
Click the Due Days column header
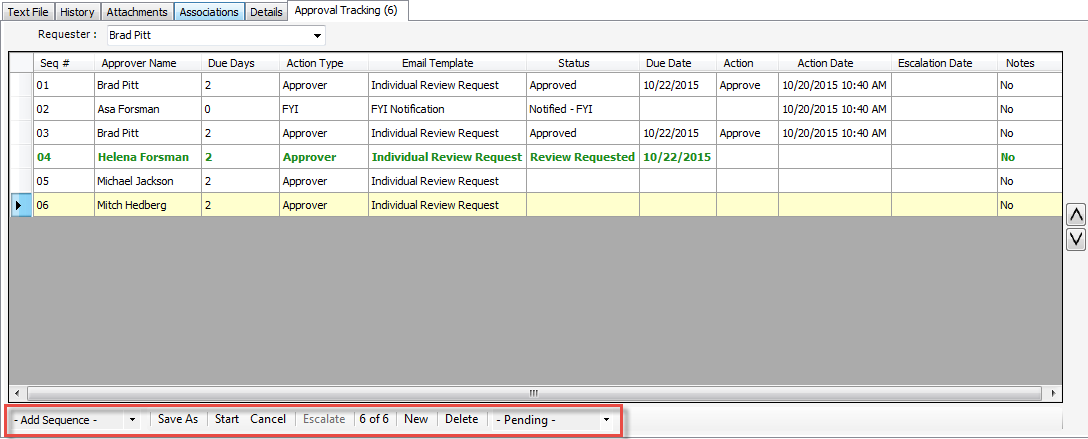point(240,63)
